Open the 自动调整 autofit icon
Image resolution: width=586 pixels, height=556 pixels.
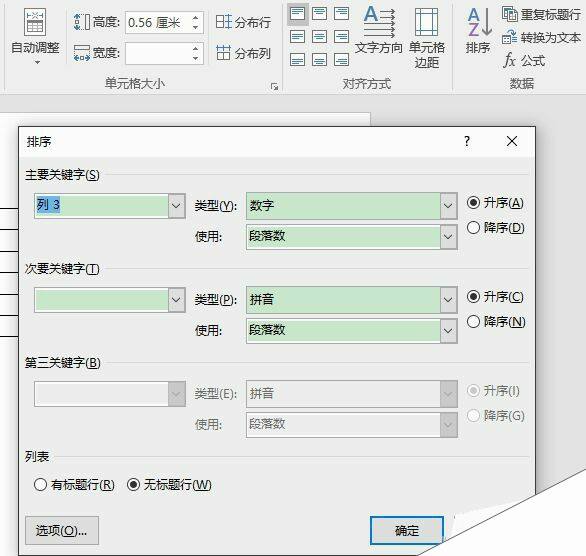tap(35, 35)
